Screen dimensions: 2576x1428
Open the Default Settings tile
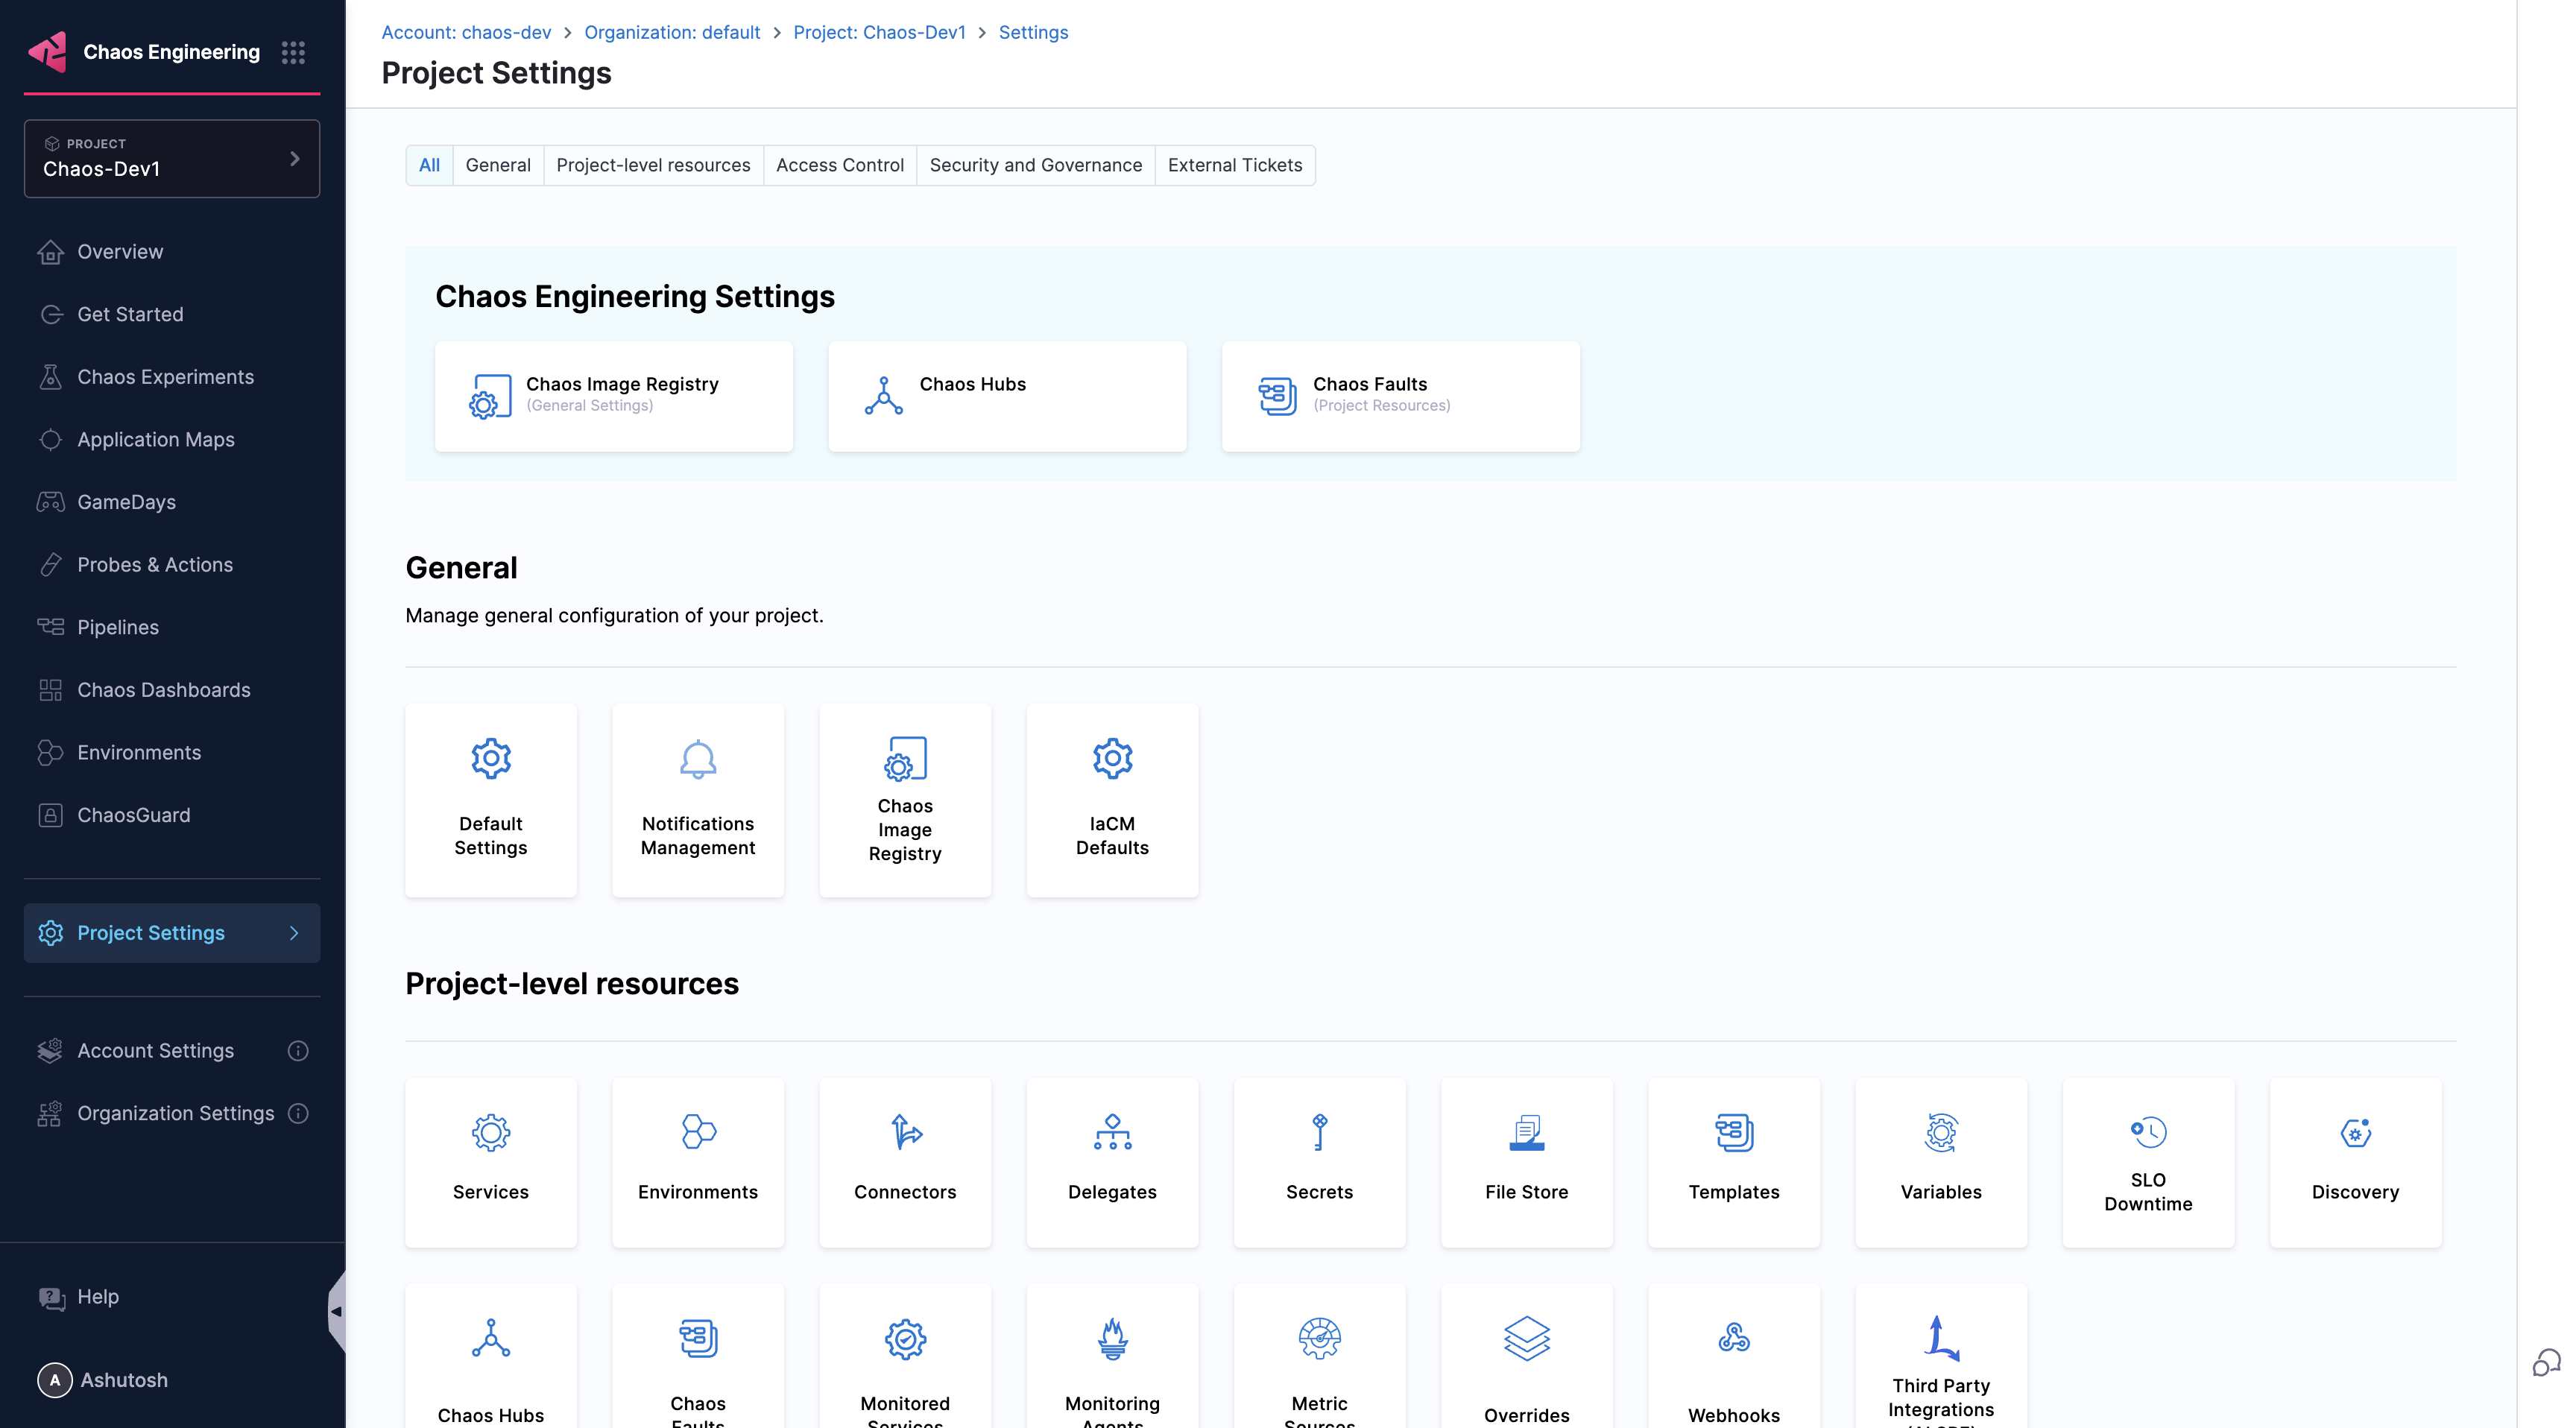click(490, 799)
